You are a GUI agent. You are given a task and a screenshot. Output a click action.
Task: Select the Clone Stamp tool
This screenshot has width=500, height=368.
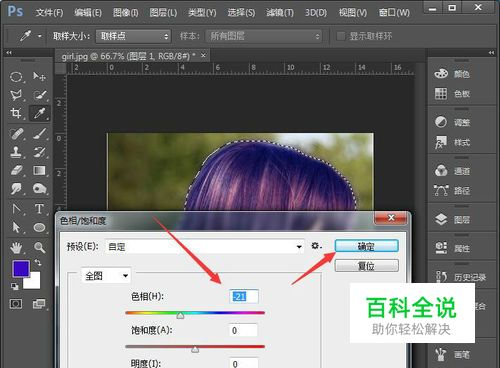16,152
